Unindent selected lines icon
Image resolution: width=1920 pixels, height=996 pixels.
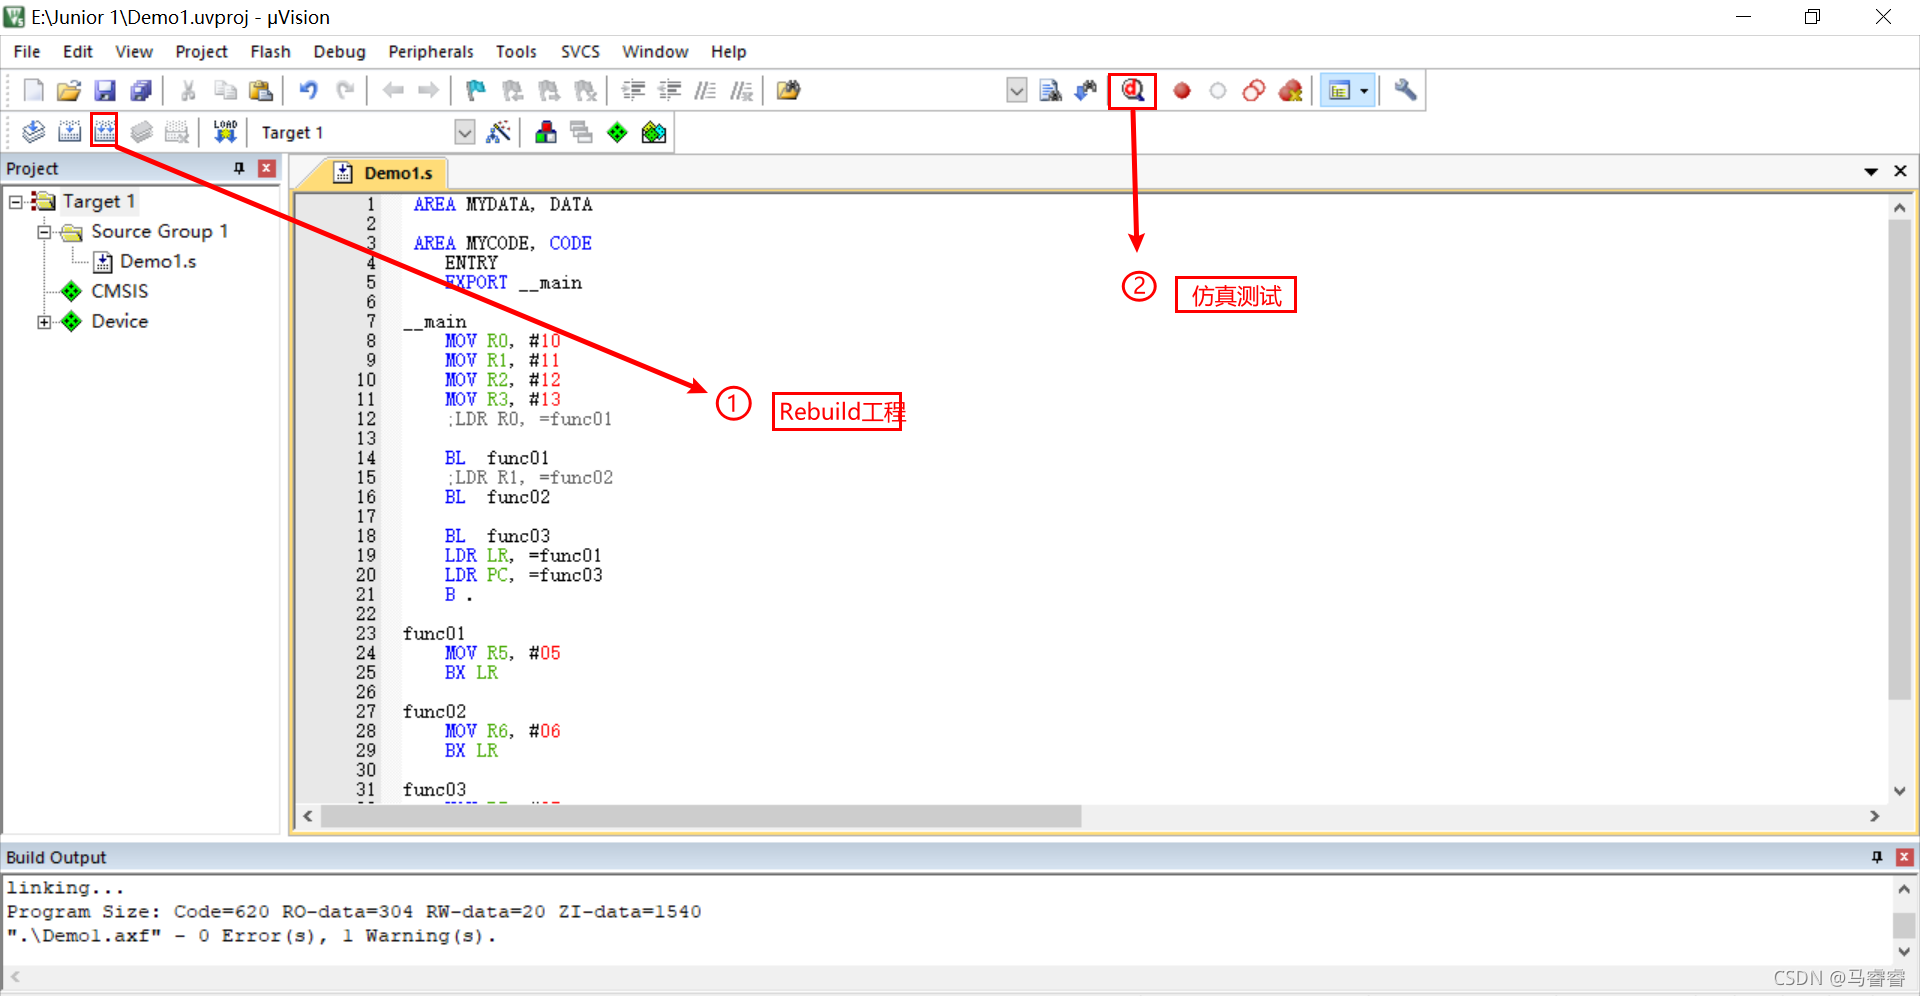[x=669, y=91]
